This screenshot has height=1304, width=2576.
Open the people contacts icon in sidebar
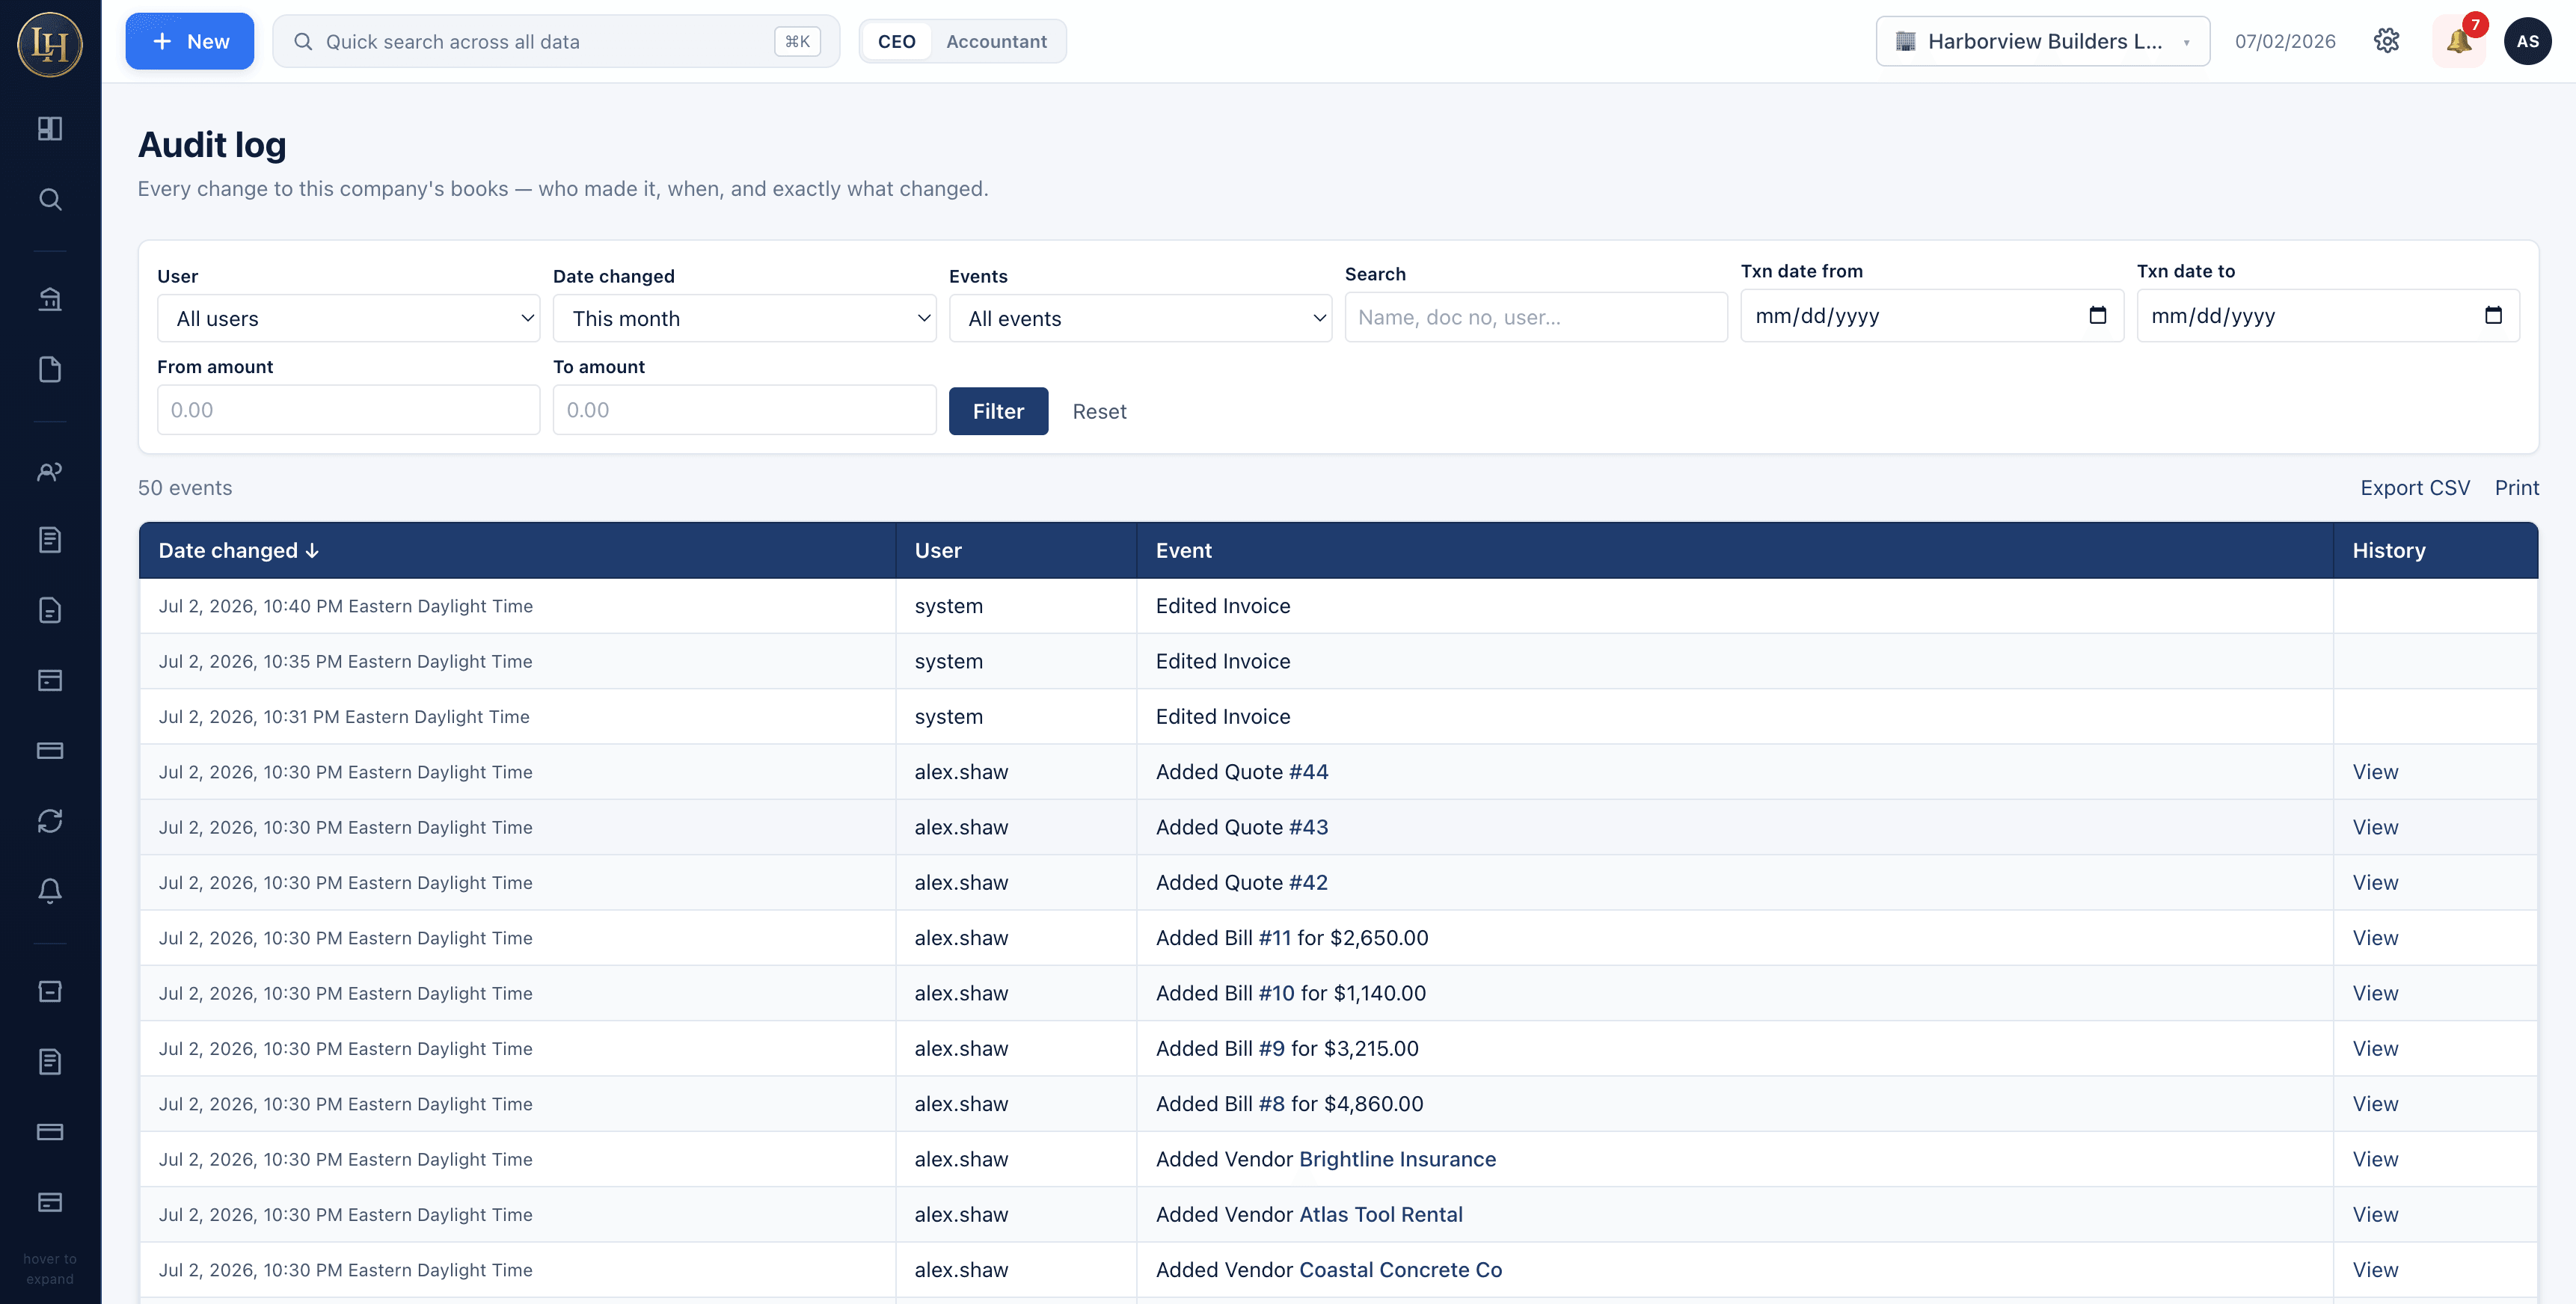[50, 471]
